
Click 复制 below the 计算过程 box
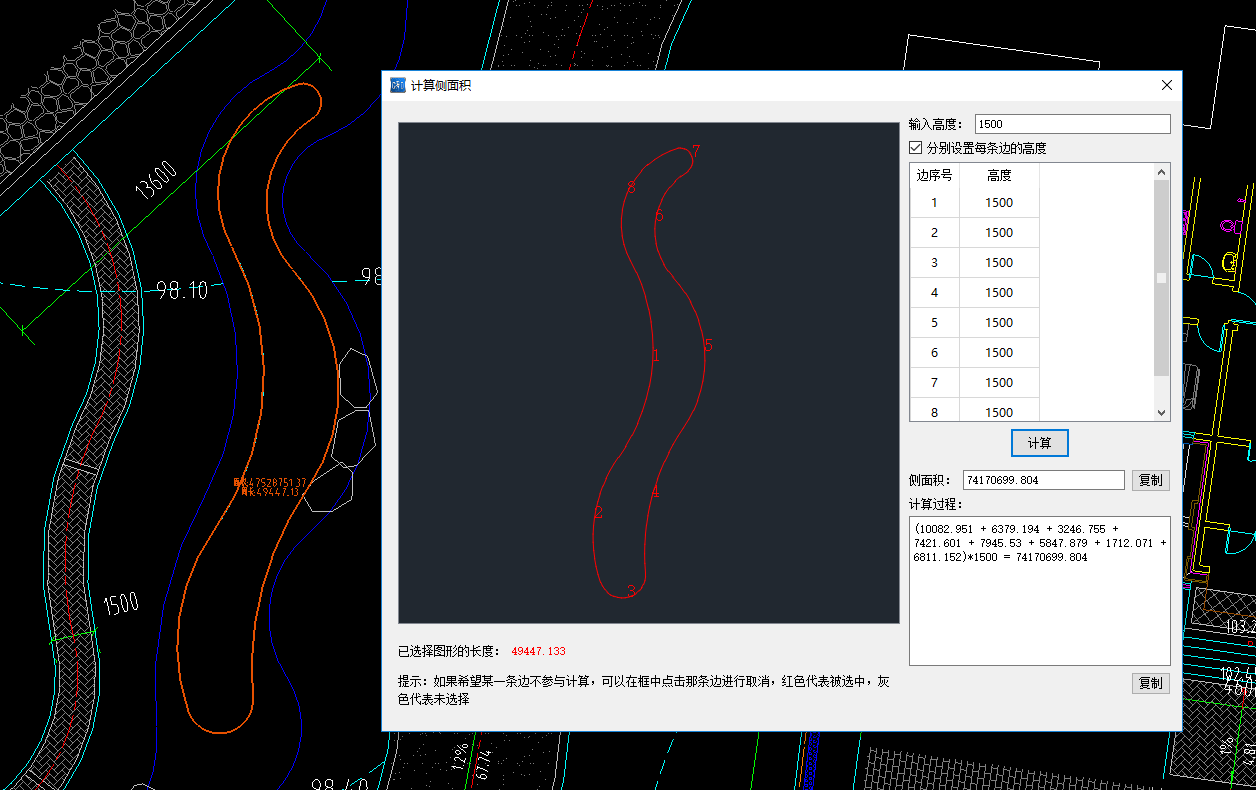pos(1150,683)
